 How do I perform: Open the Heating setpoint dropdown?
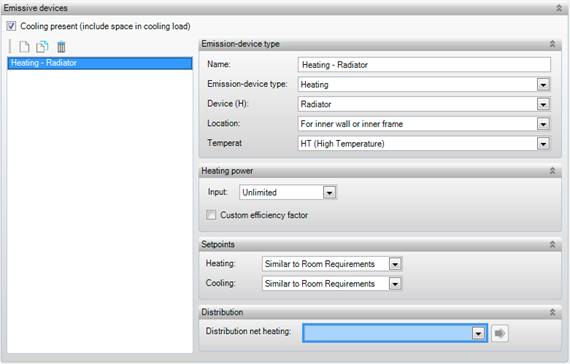coord(395,264)
